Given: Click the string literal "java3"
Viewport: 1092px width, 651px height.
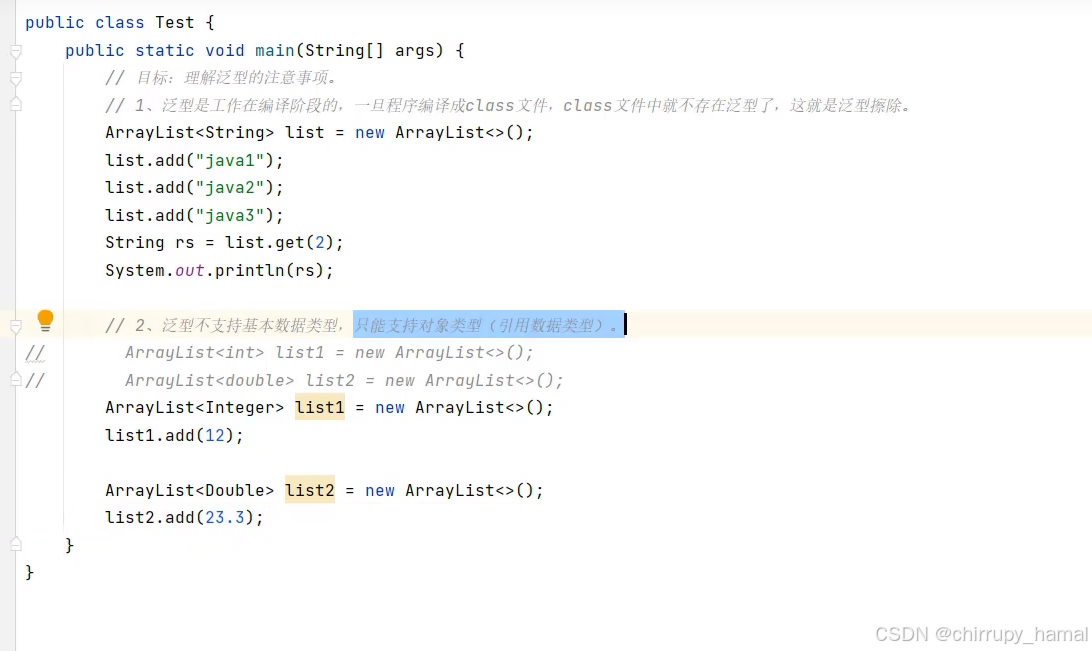Looking at the screenshot, I should 229,215.
